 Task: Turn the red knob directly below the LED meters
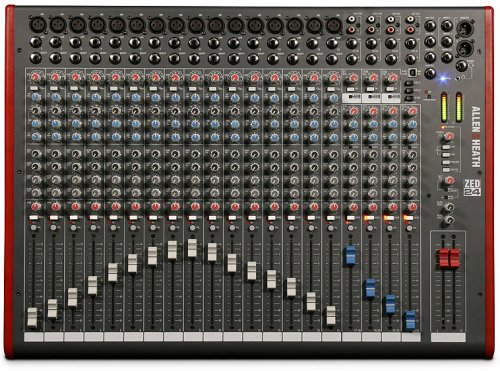point(450,136)
